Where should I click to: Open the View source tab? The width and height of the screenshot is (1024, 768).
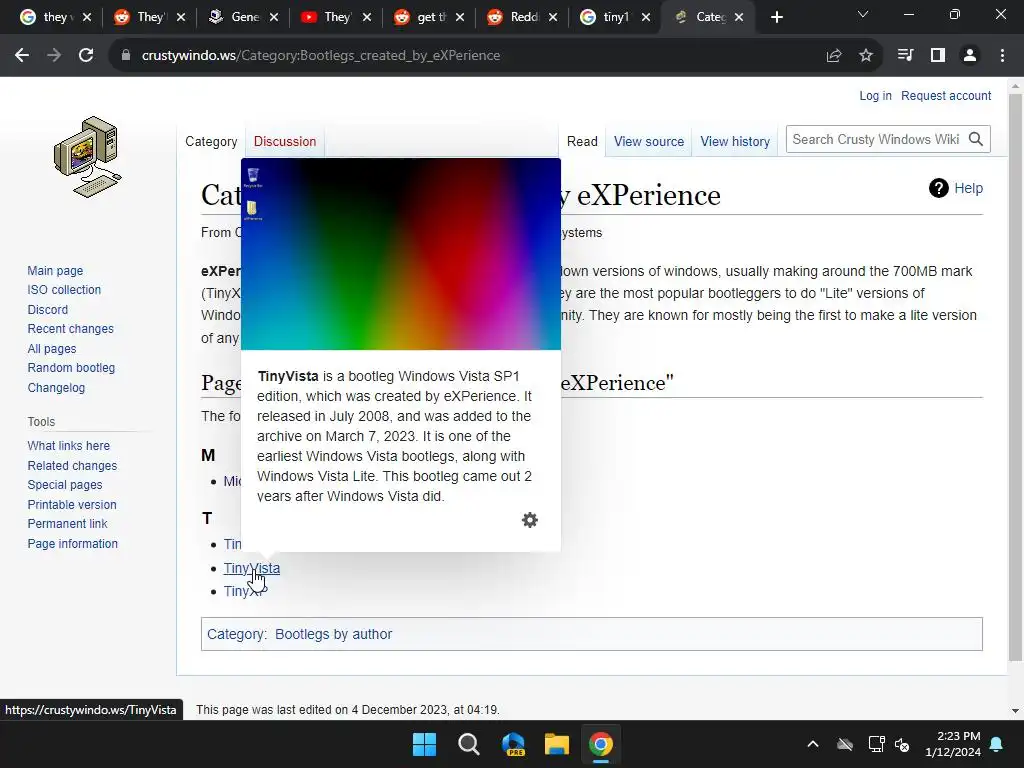[648, 141]
